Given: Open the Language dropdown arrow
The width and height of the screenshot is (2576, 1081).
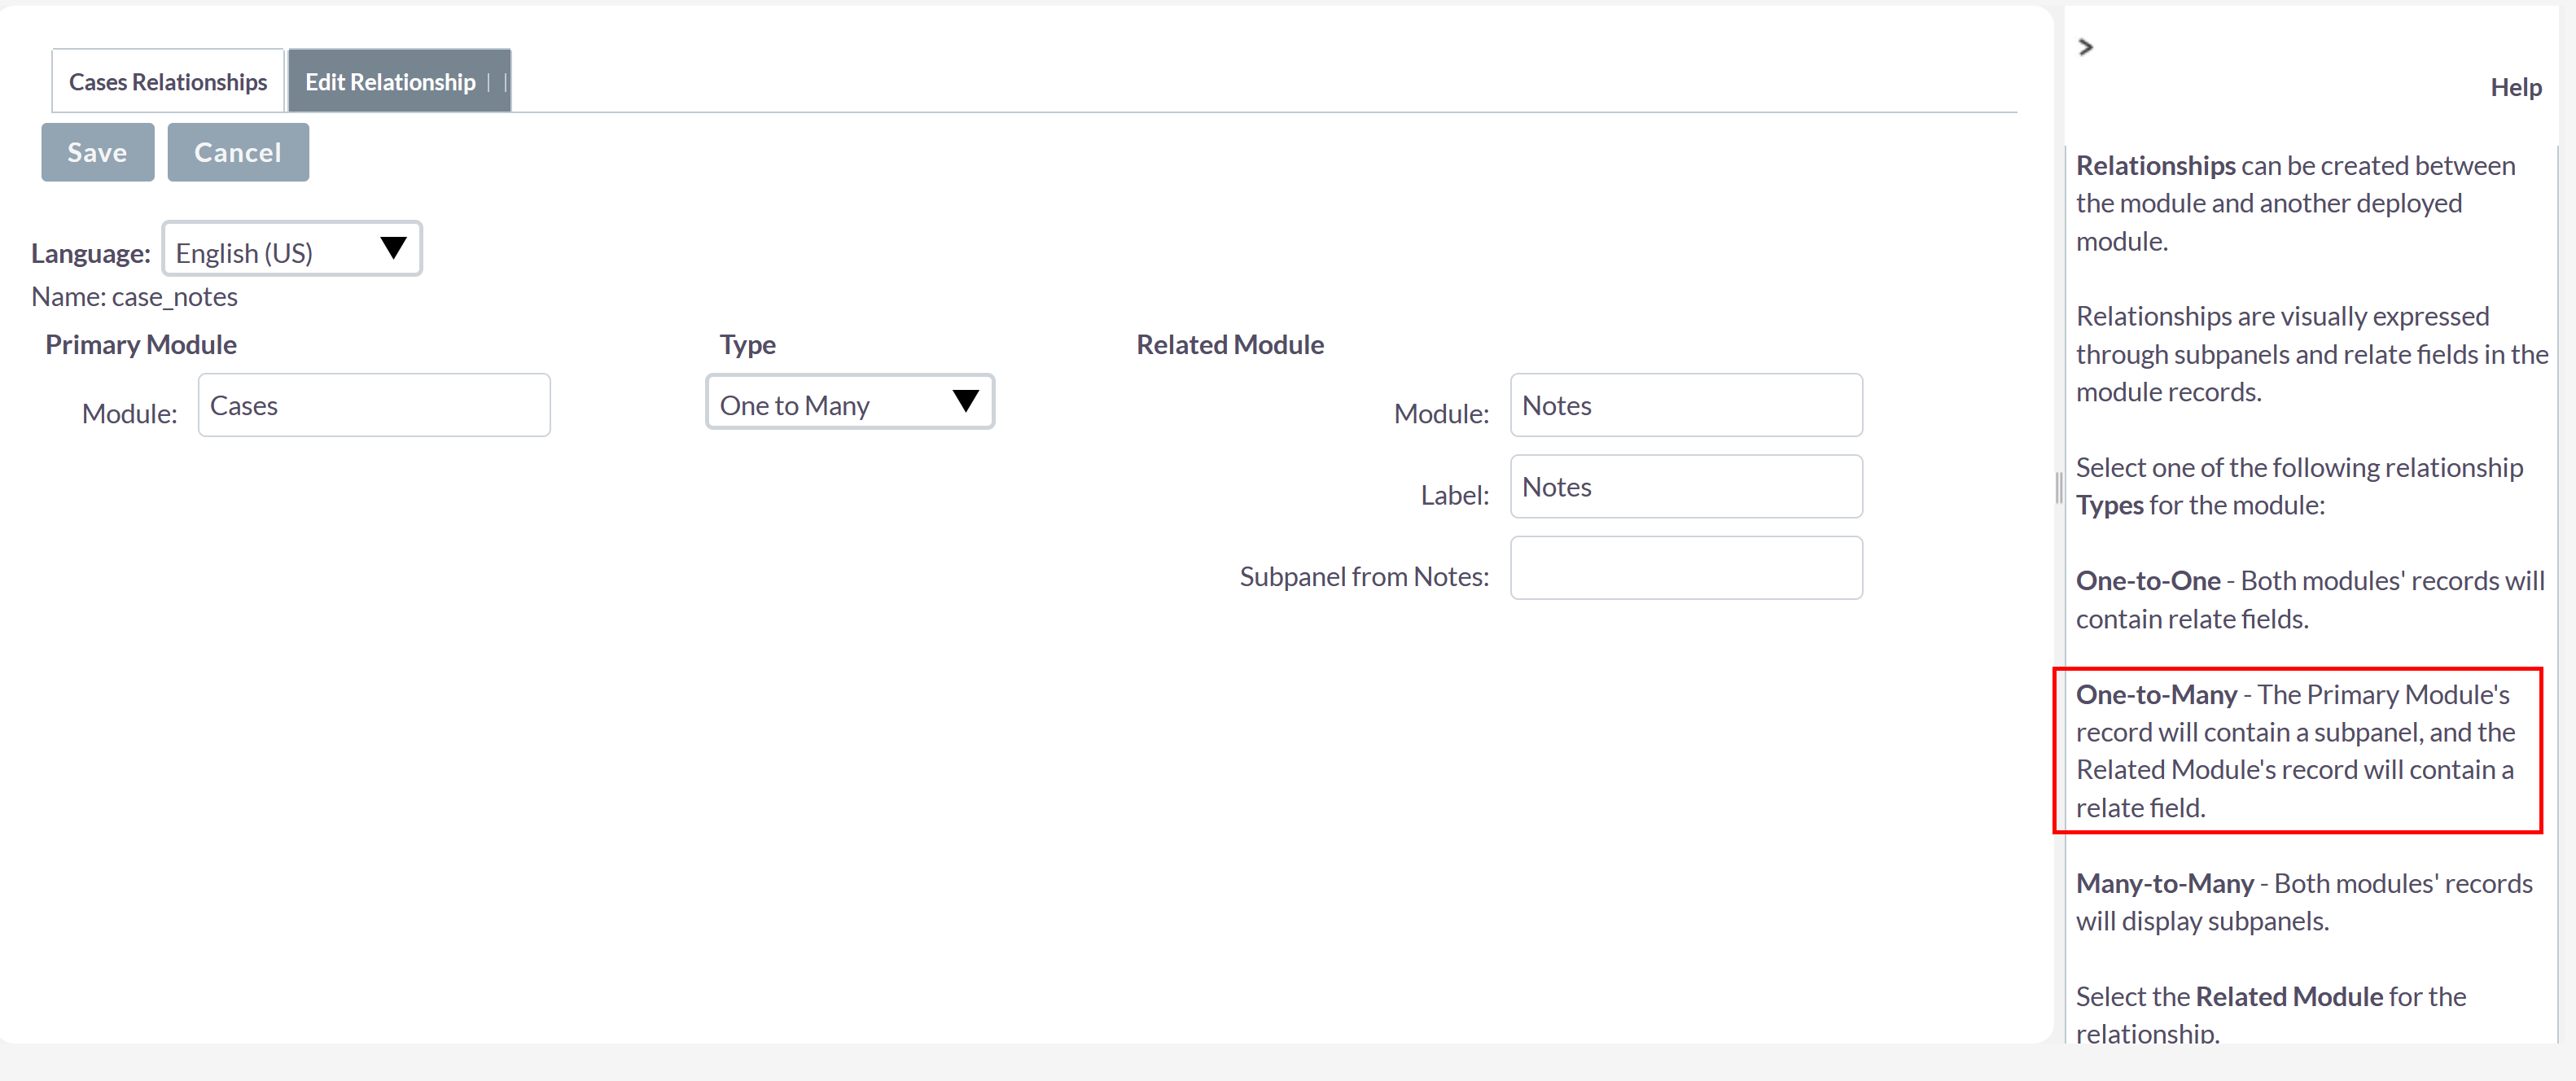Looking at the screenshot, I should click(393, 248).
